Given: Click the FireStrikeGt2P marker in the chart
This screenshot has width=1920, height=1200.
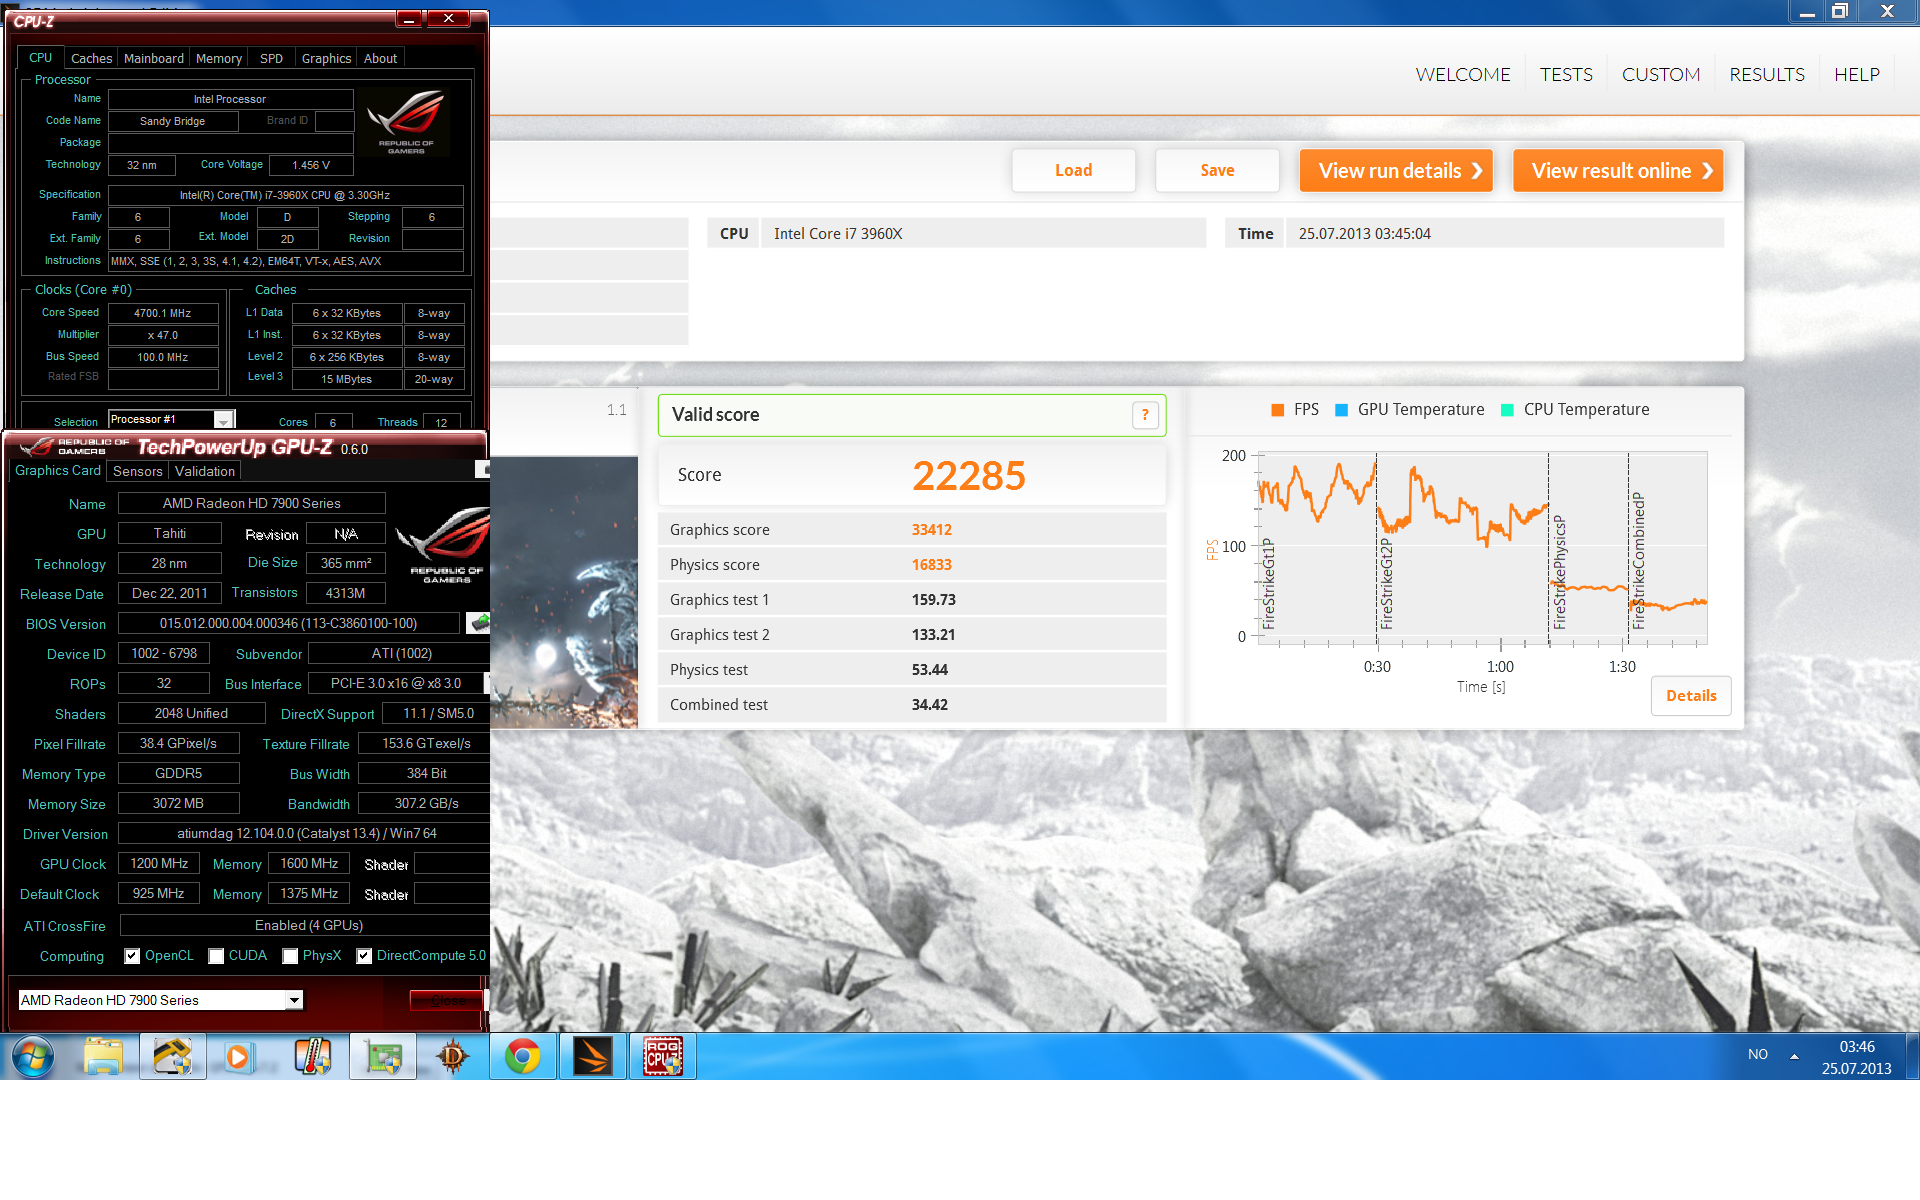Looking at the screenshot, I should [1386, 583].
